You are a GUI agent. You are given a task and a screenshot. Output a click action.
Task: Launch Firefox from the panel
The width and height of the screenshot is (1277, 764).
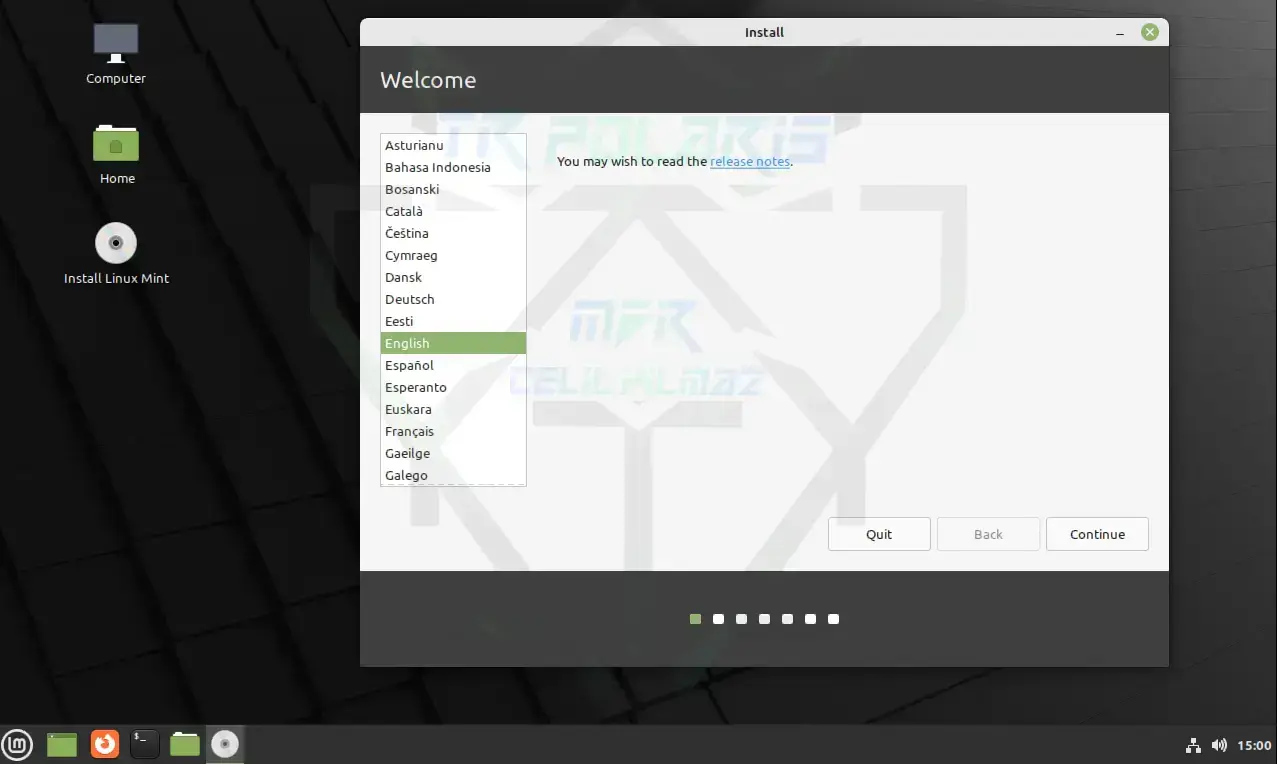coord(104,744)
